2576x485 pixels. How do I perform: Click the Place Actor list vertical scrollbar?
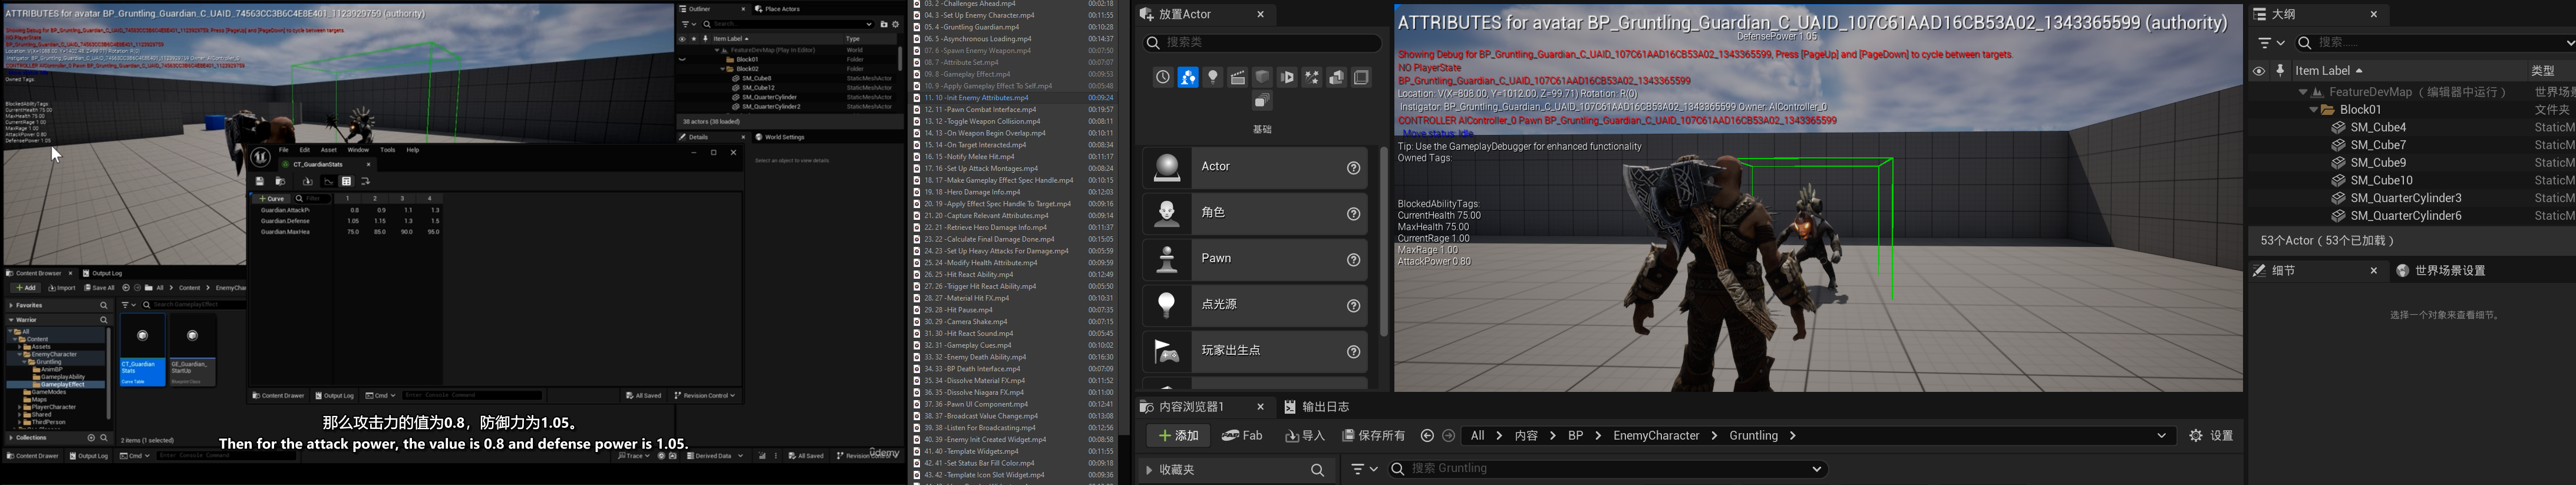point(1384,240)
